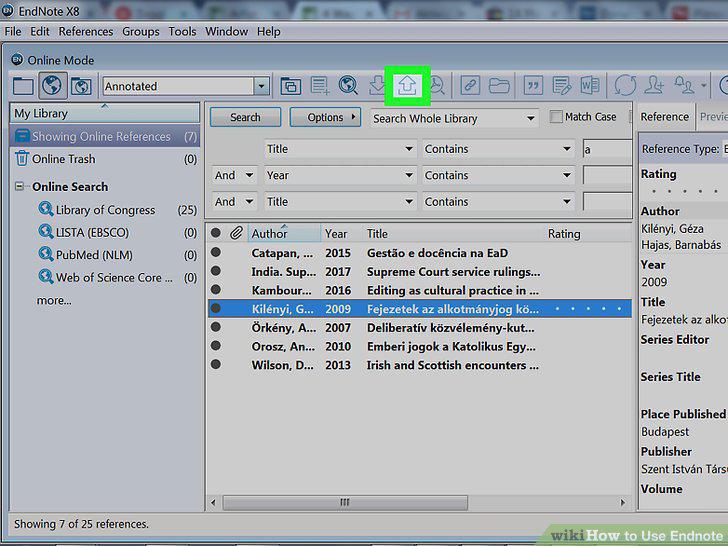The image size is (728, 546).
Task: Click the read/unread dot column header
Action: tap(215, 233)
